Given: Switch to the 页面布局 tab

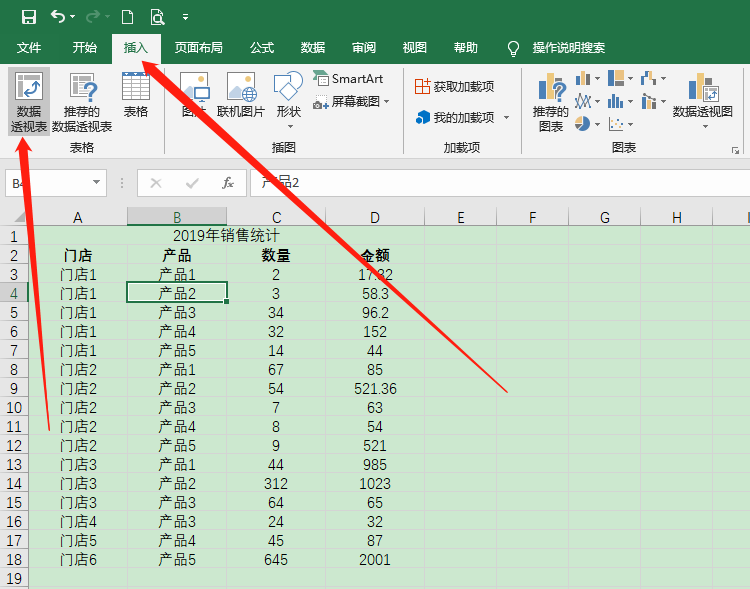Looking at the screenshot, I should click(198, 47).
